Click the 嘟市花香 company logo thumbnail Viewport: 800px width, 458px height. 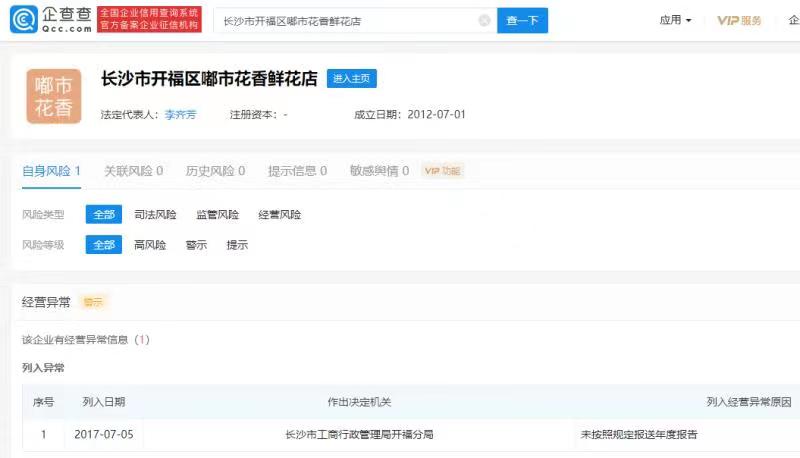click(54, 96)
